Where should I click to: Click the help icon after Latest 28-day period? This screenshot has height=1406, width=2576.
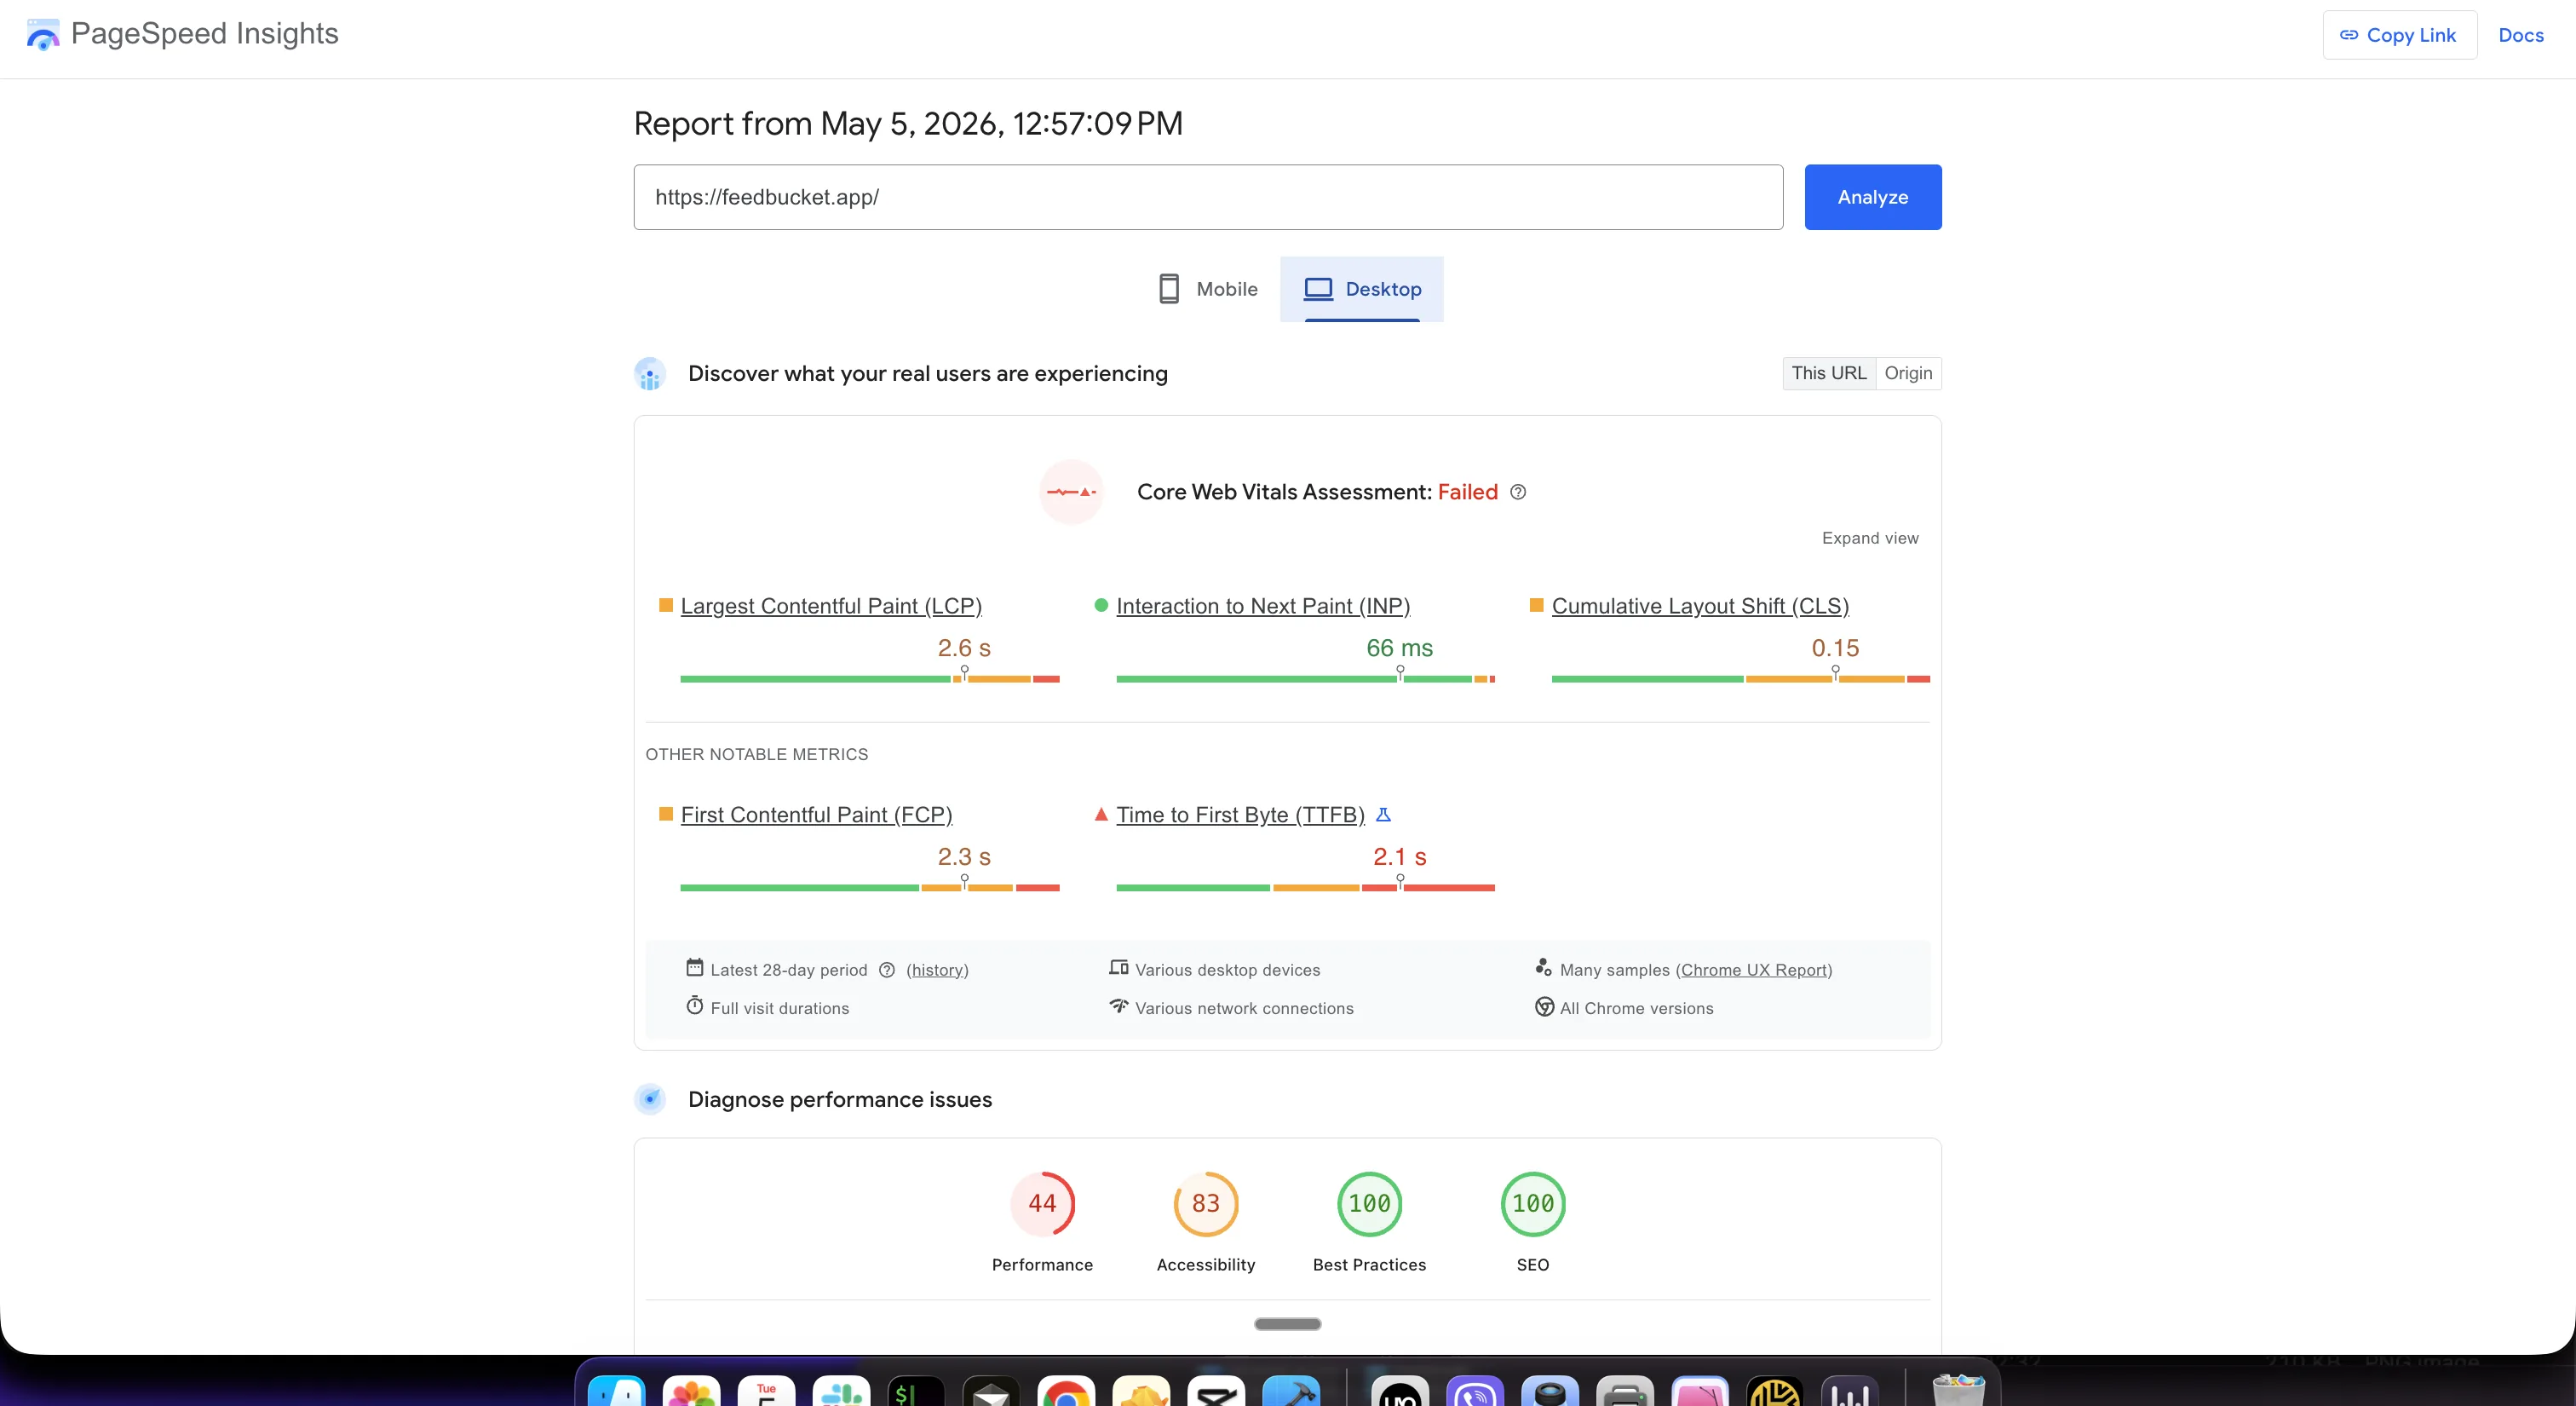886,970
